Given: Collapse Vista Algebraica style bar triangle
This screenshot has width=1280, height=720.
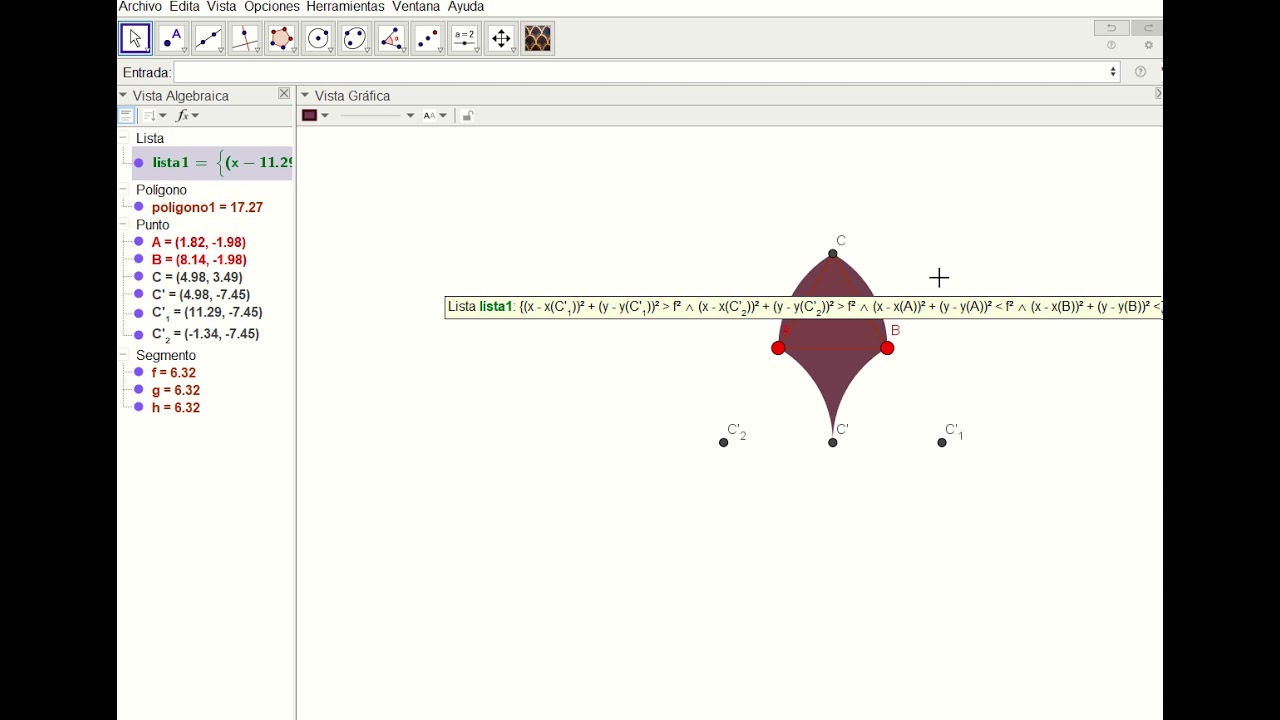Looking at the screenshot, I should (x=123, y=95).
